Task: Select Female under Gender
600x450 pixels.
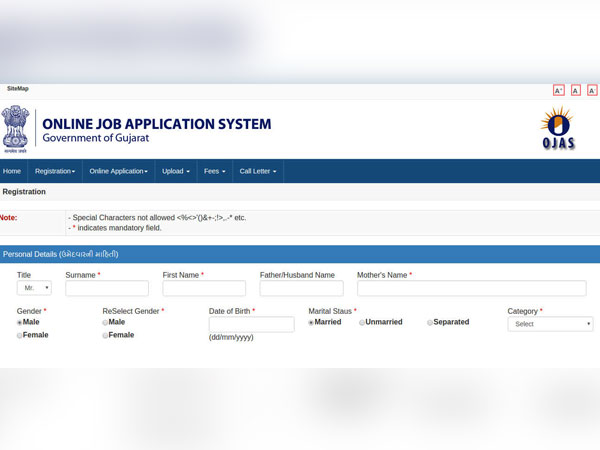Action: [x=19, y=336]
